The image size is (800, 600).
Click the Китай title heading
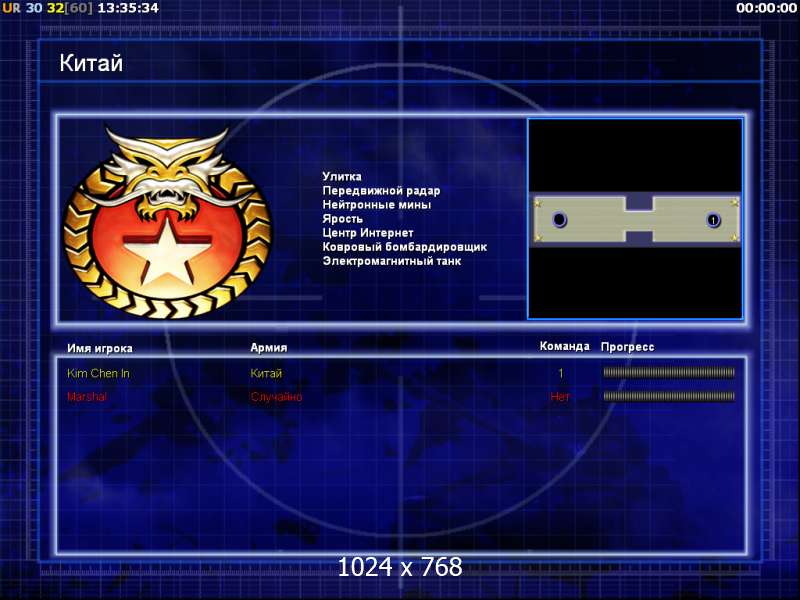coord(91,63)
